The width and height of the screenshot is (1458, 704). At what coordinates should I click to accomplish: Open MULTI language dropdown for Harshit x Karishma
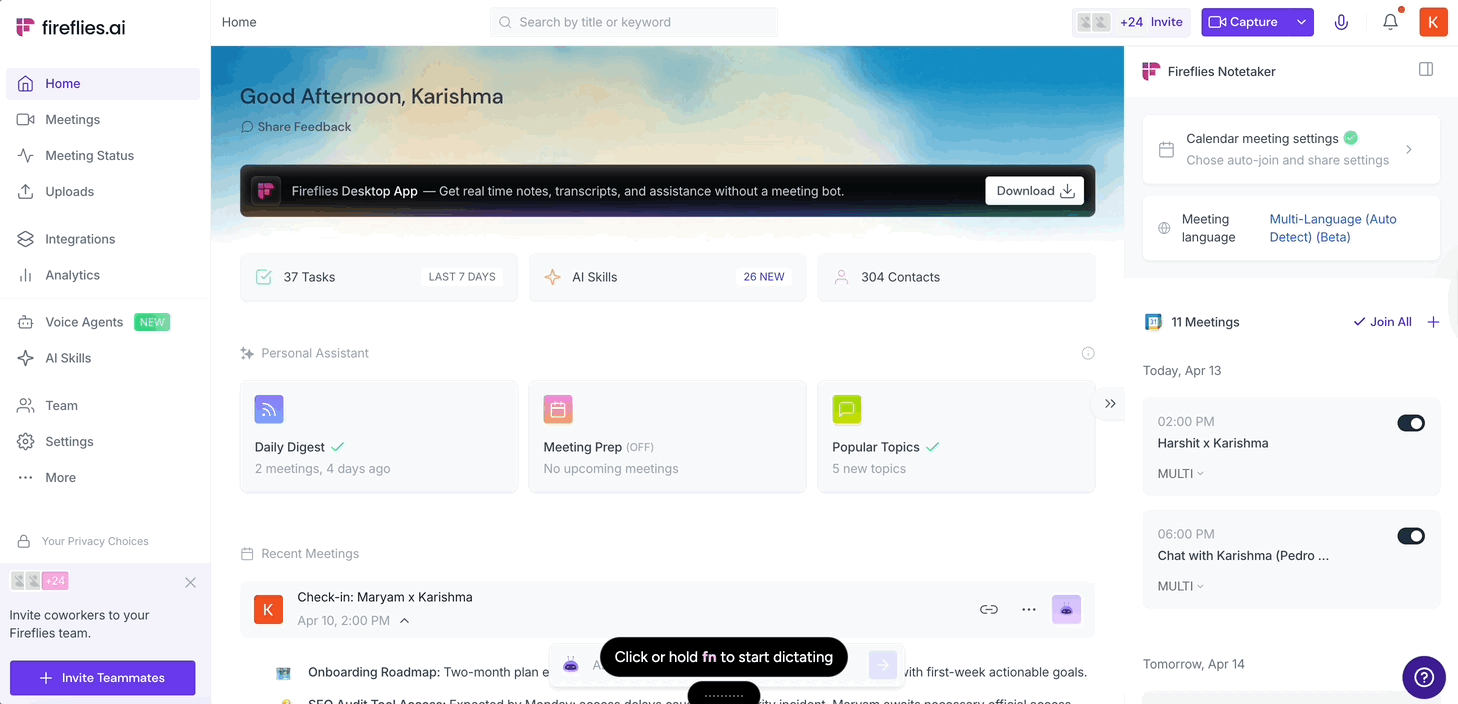point(1181,474)
